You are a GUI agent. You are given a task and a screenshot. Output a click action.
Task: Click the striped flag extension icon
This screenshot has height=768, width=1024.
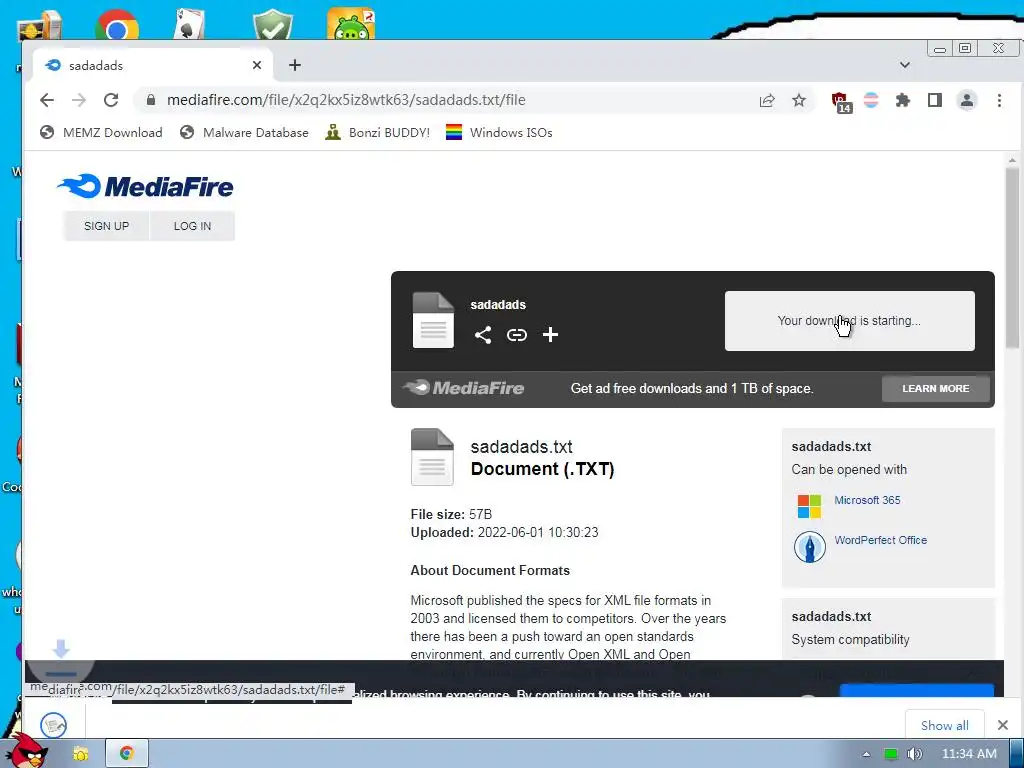click(871, 100)
